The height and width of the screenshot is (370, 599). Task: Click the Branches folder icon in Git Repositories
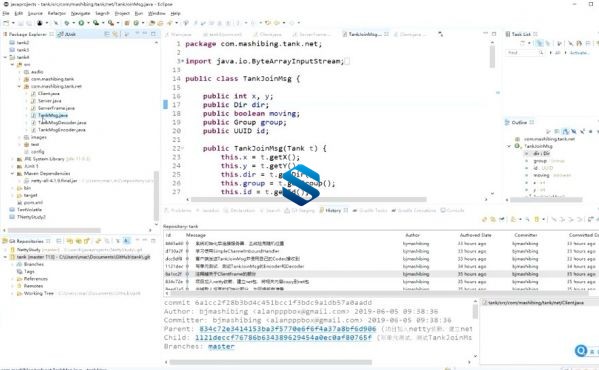(x=19, y=264)
